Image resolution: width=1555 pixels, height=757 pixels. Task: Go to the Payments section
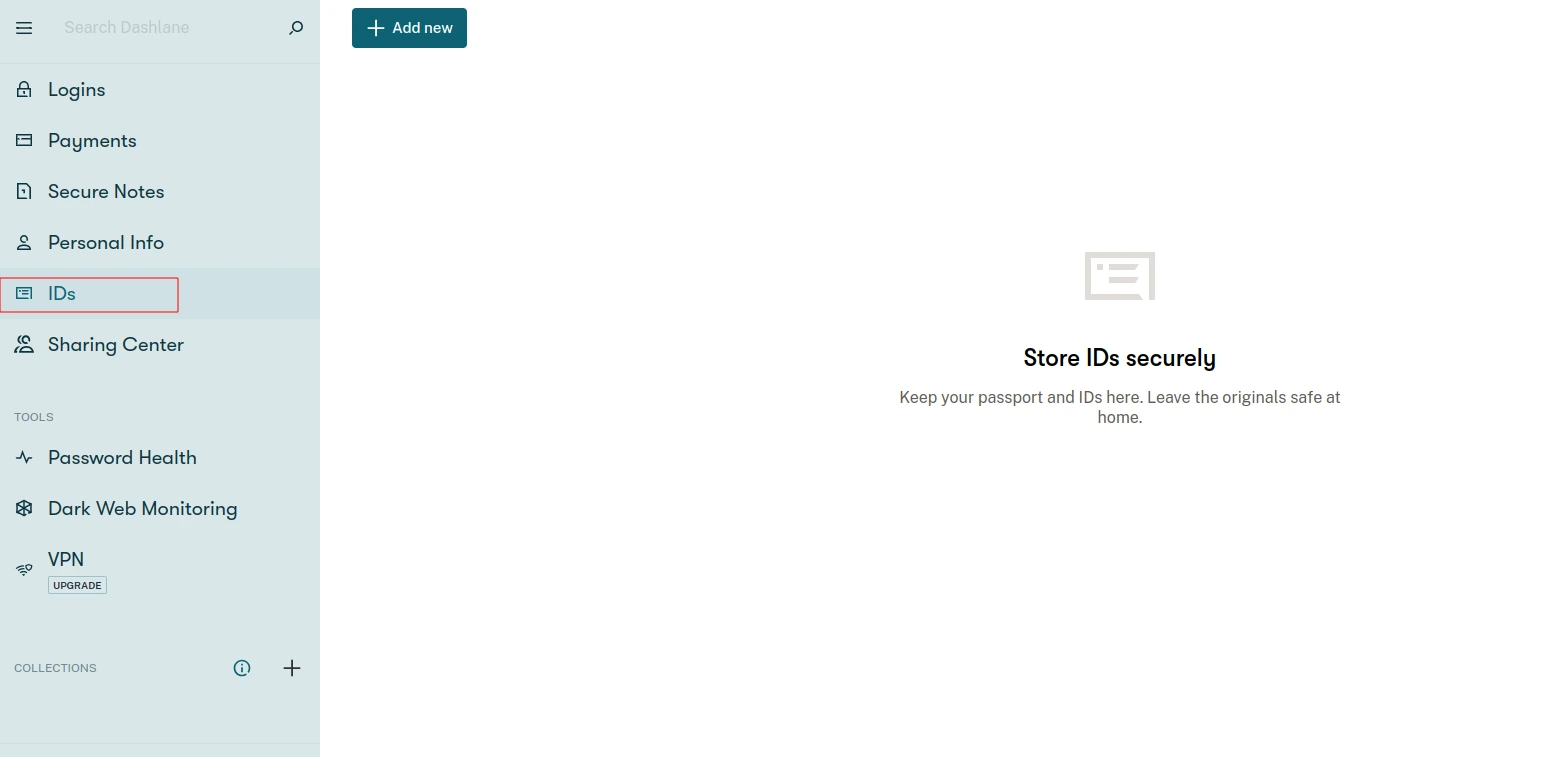click(x=160, y=141)
